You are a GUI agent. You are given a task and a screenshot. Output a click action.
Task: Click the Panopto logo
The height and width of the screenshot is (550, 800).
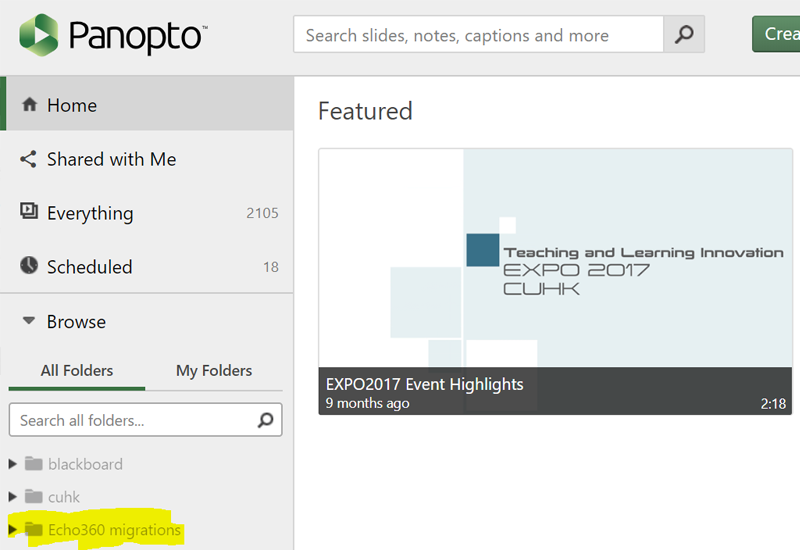click(x=113, y=35)
